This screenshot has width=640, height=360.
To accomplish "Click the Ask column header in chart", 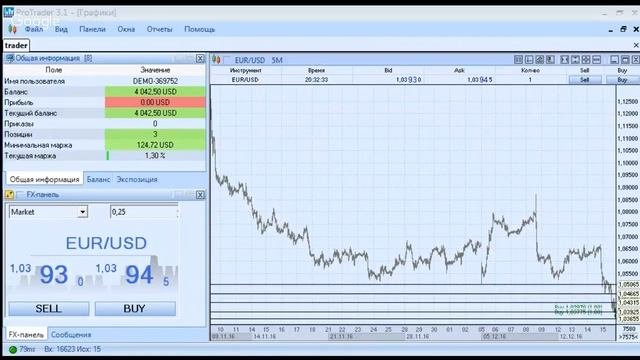I will (459, 70).
